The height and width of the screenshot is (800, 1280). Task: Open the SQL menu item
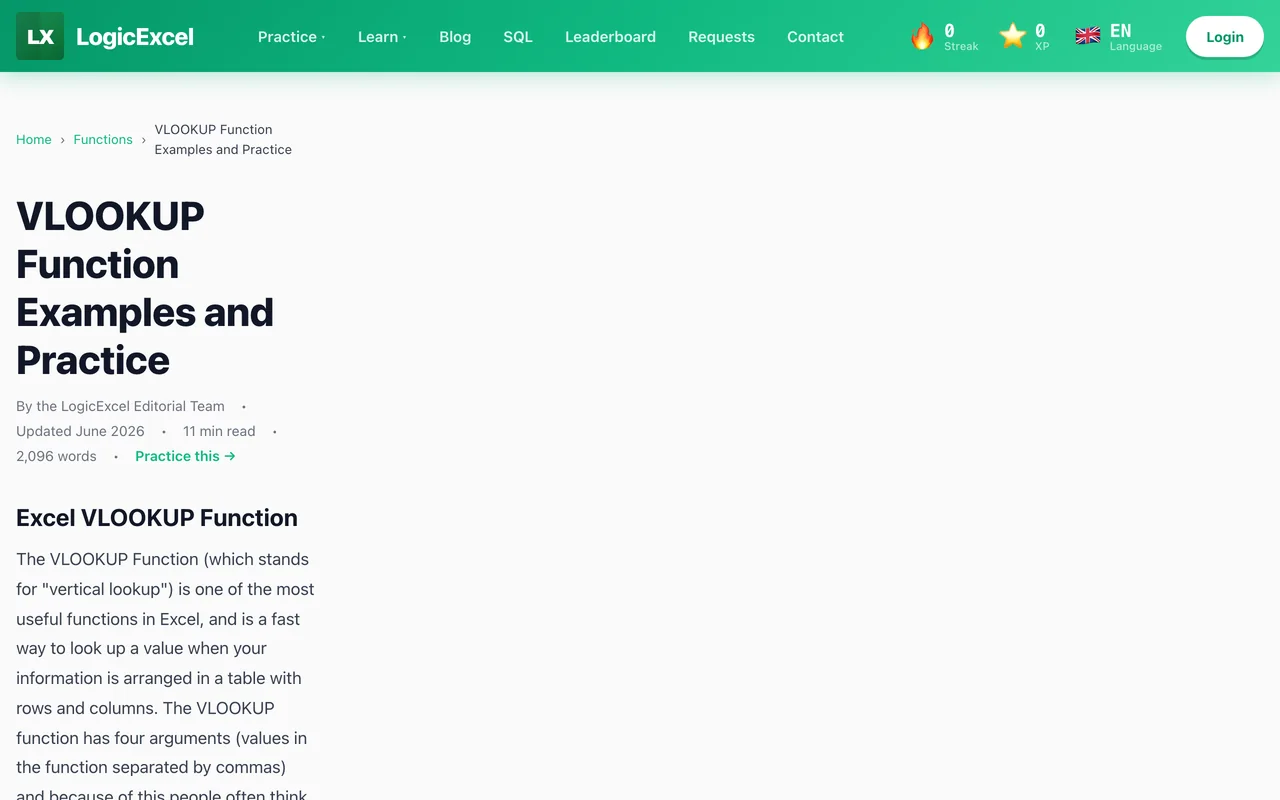tap(518, 37)
